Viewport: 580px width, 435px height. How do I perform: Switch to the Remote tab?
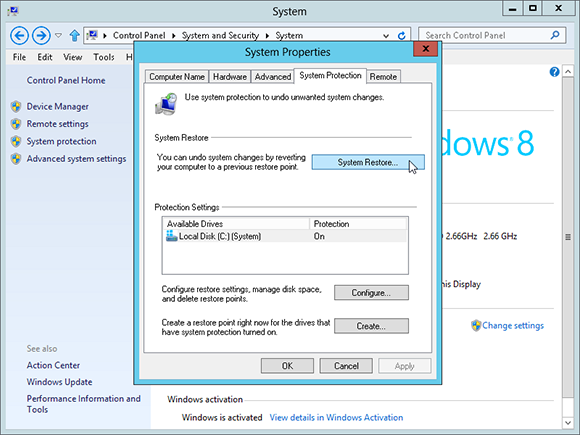point(383,77)
